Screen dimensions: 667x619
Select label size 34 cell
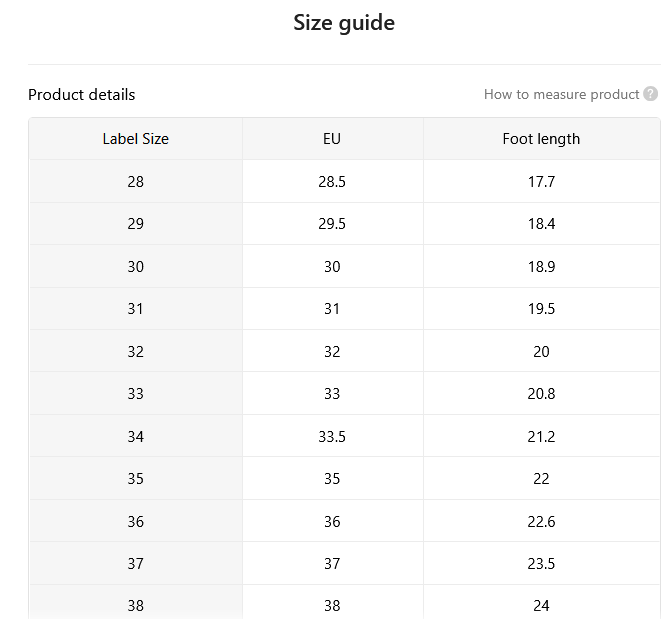(136, 436)
